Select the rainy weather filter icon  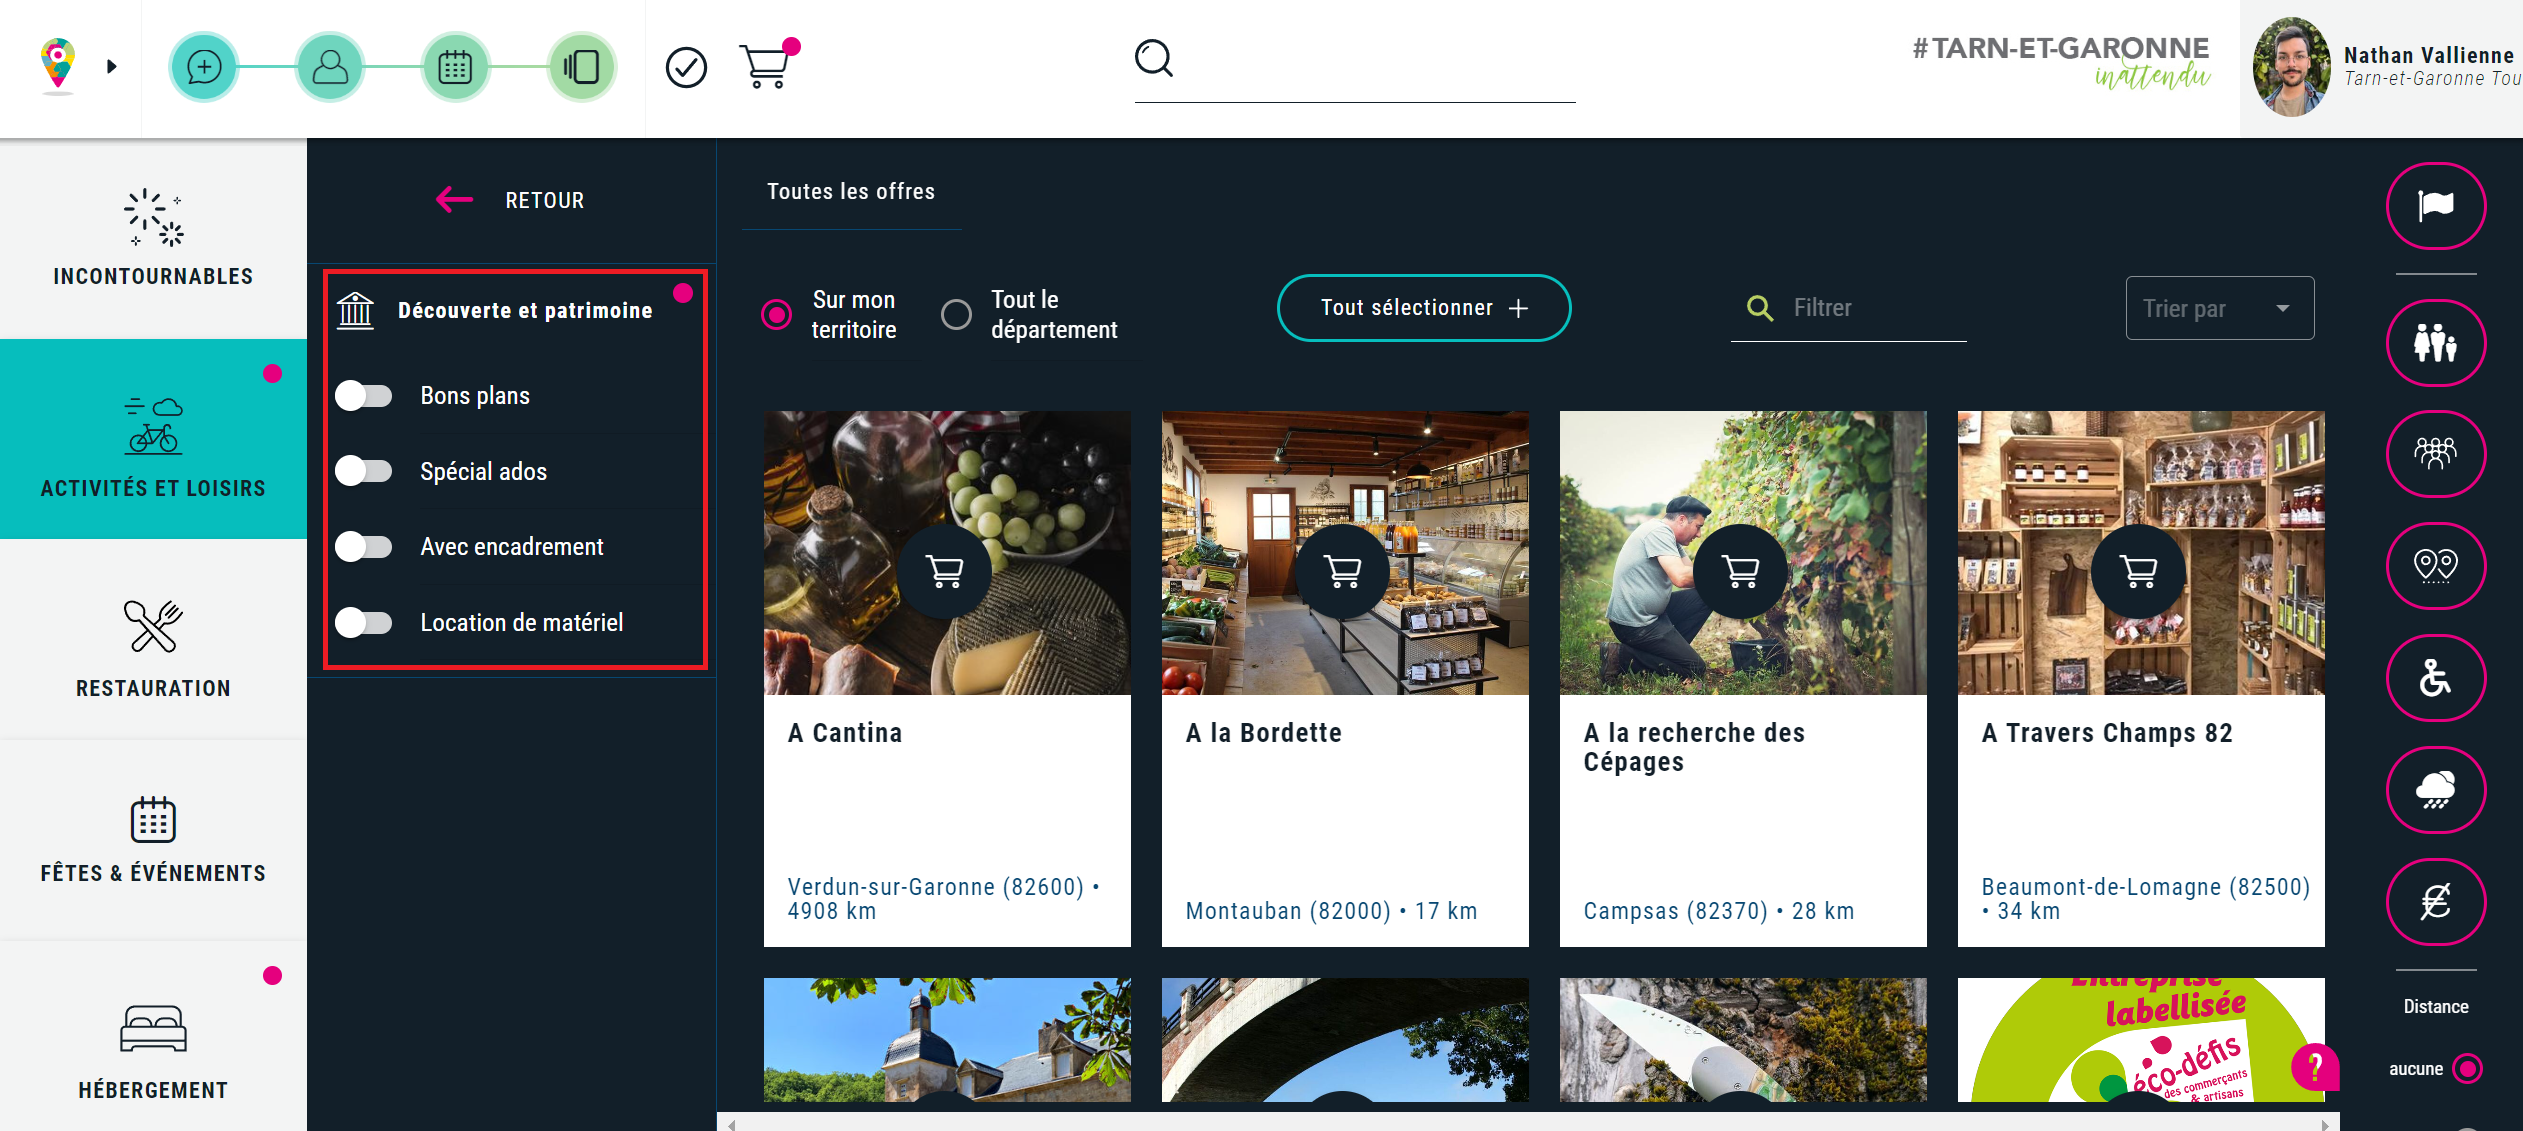tap(2435, 790)
